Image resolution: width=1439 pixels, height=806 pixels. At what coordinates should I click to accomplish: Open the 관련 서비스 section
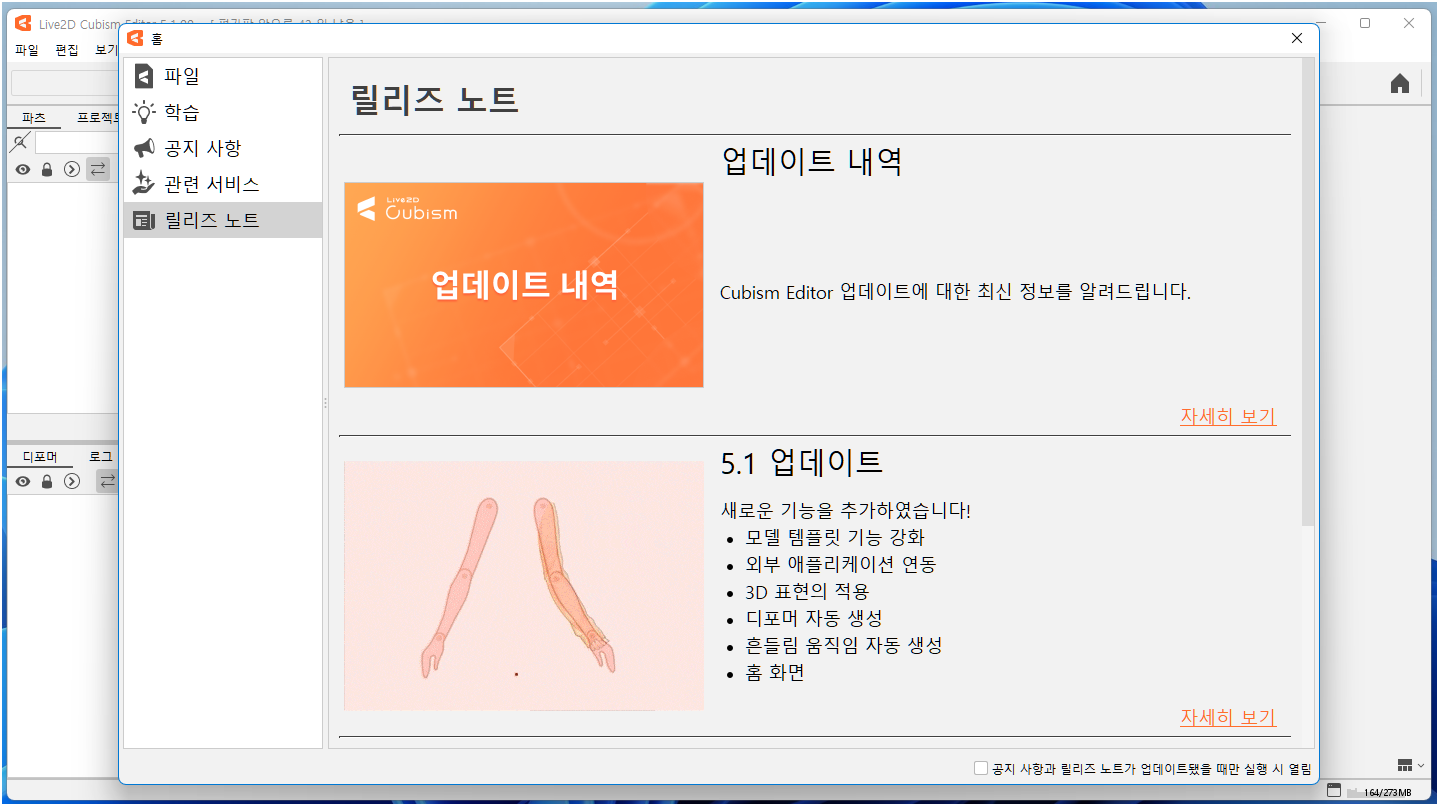(222, 184)
